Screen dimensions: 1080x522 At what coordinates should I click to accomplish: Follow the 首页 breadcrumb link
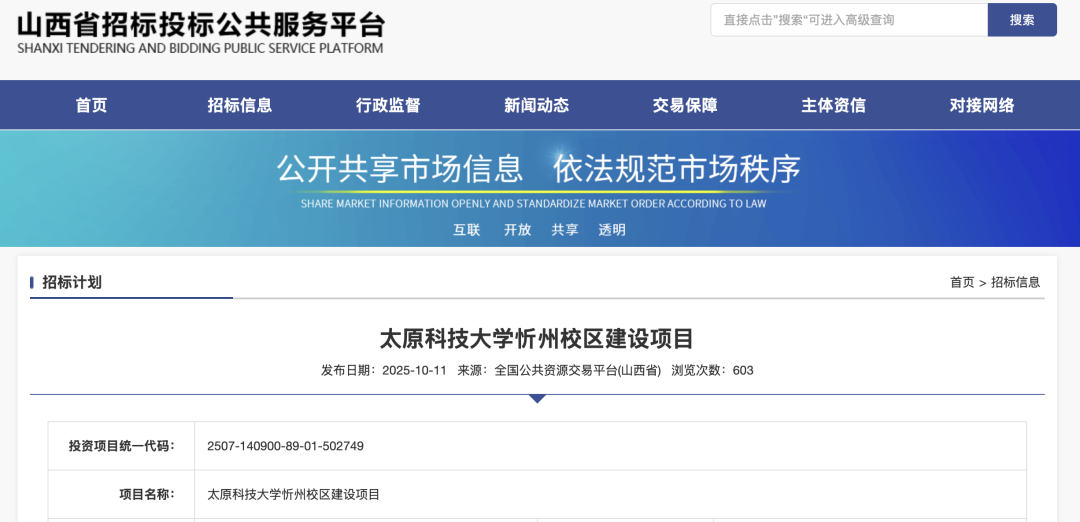coord(962,282)
